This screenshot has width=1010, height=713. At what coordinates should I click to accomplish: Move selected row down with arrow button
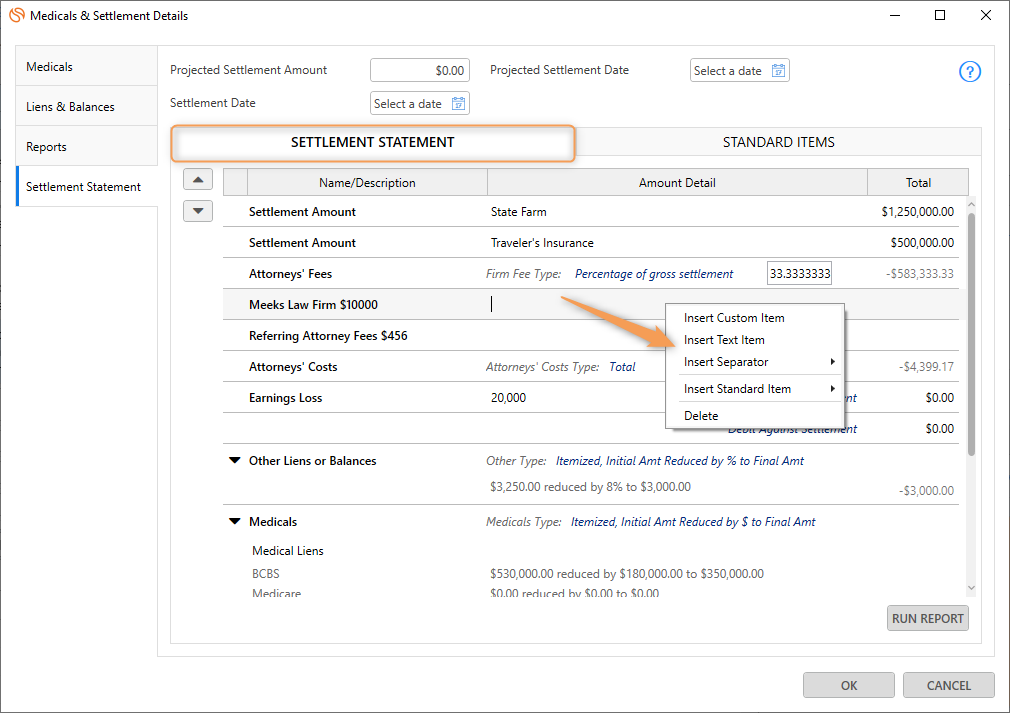coord(198,211)
